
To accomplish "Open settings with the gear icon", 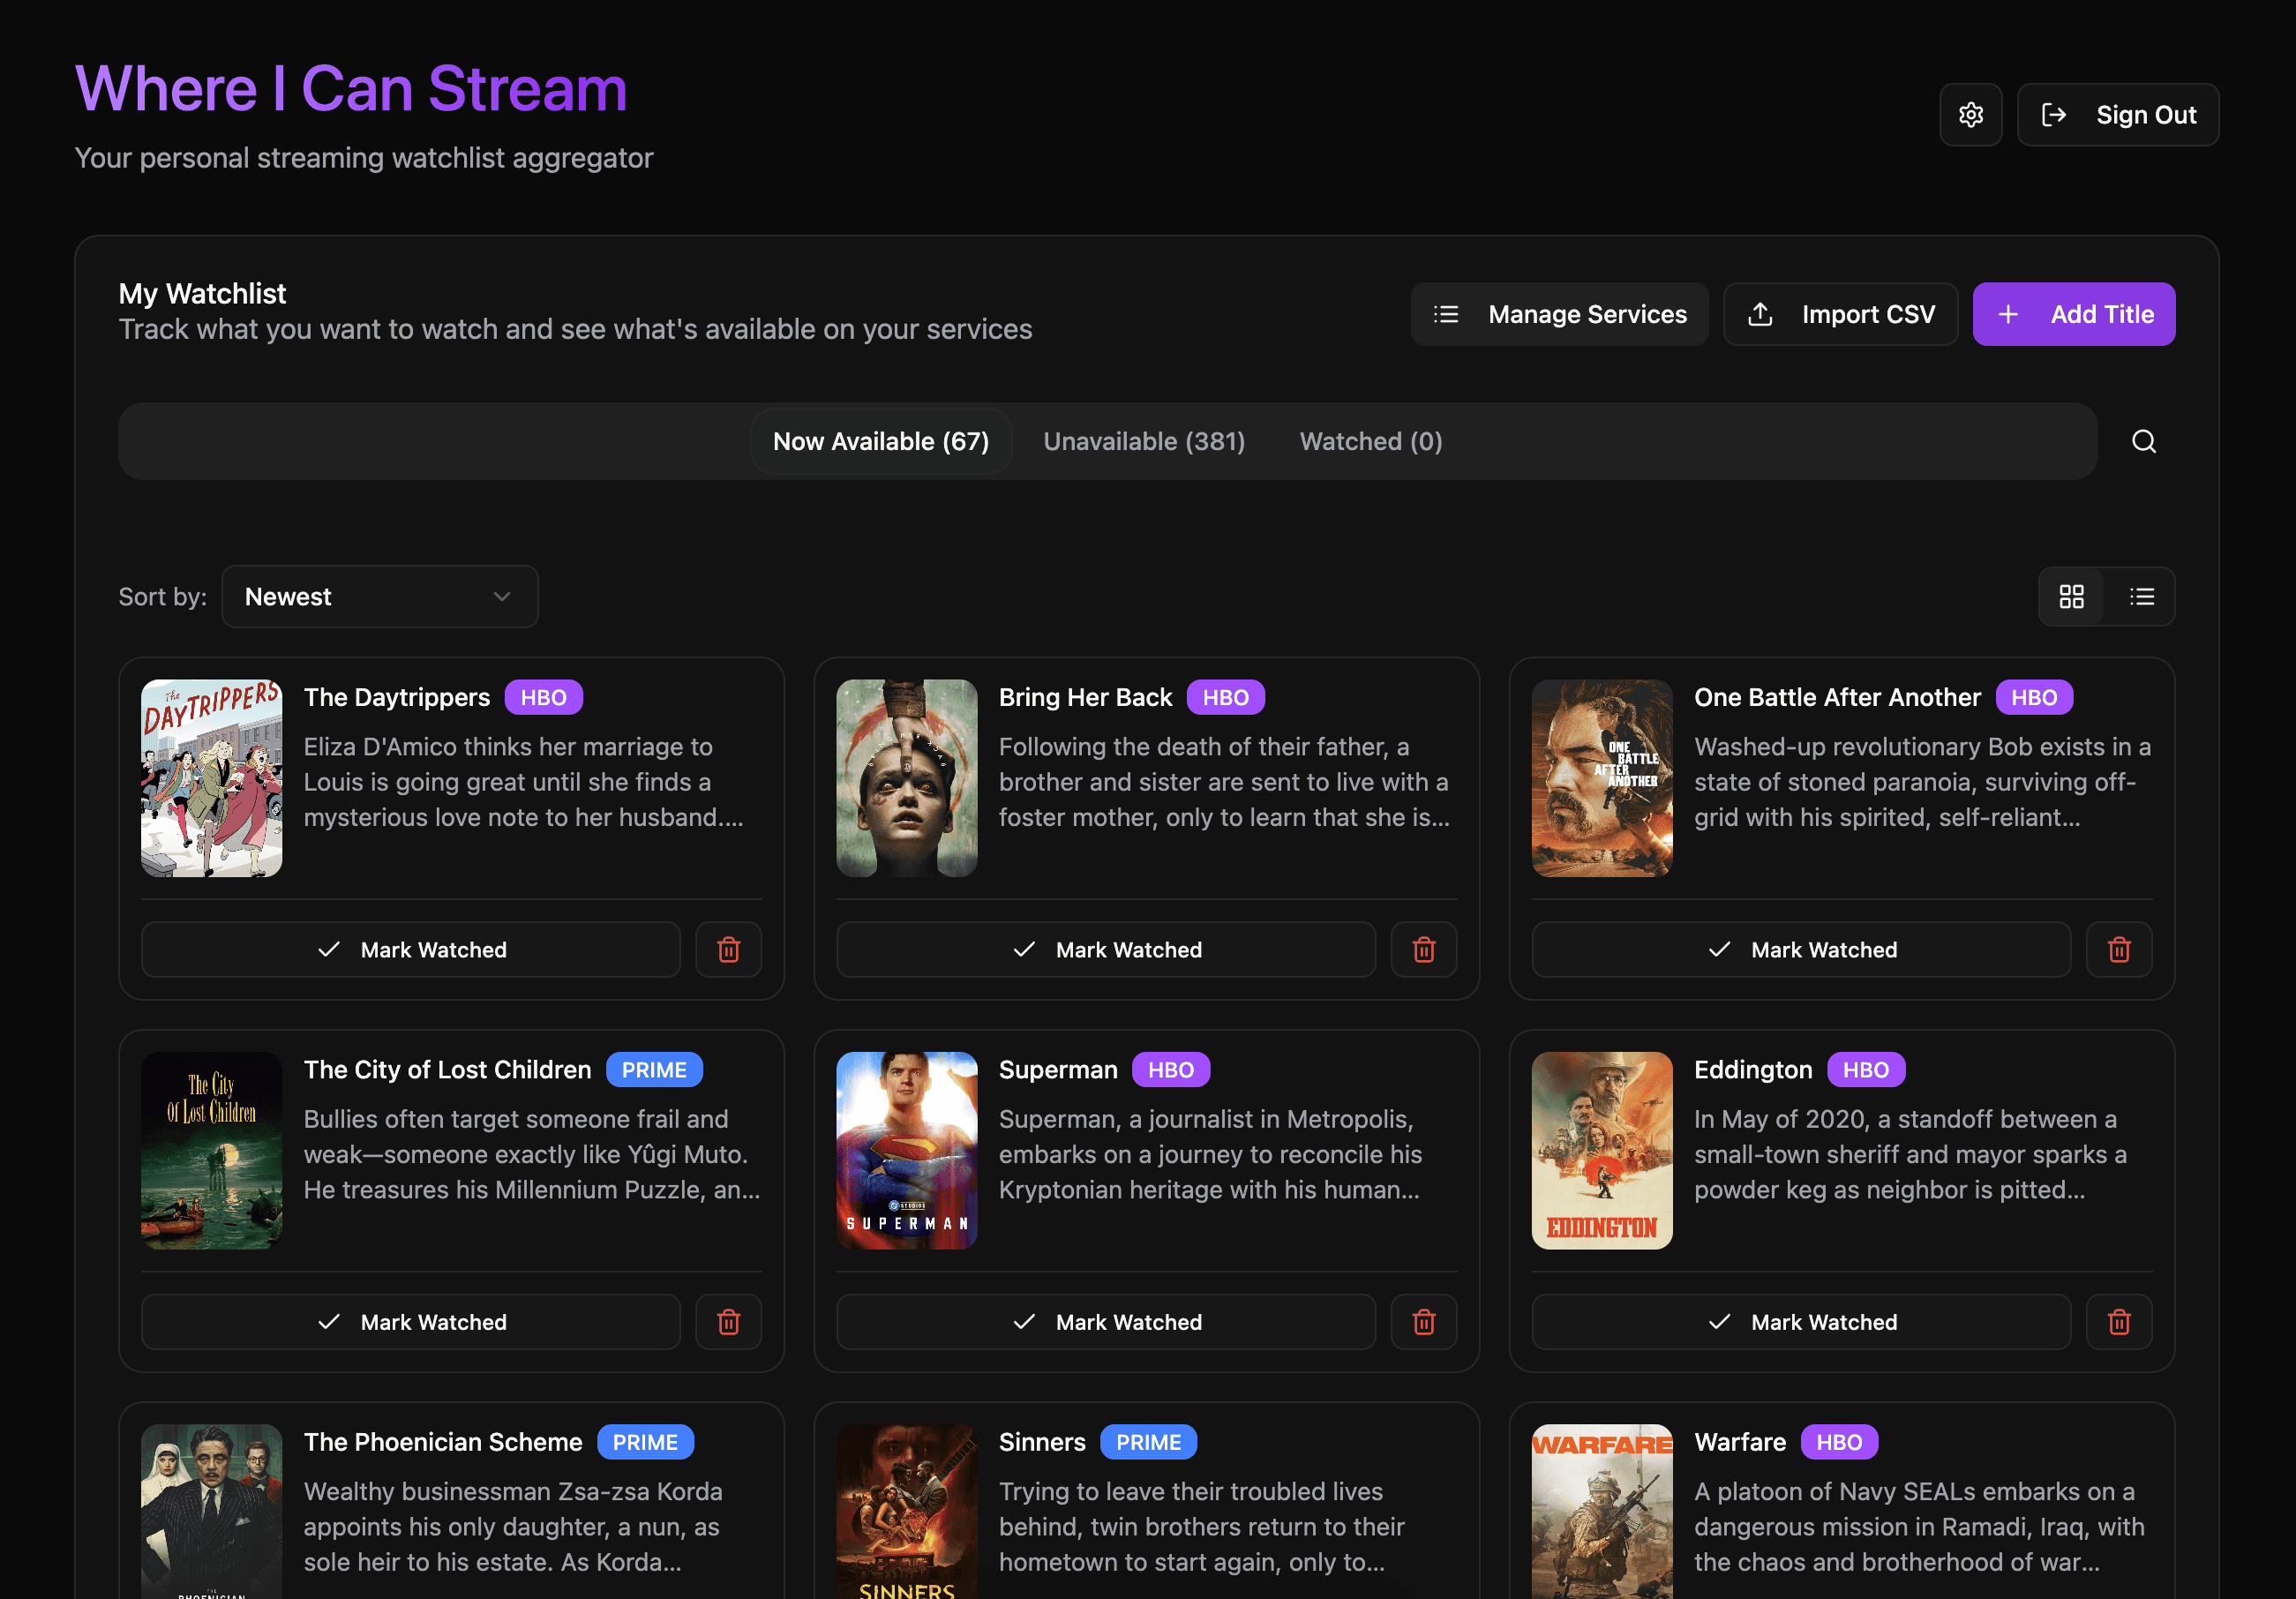I will point(1970,115).
